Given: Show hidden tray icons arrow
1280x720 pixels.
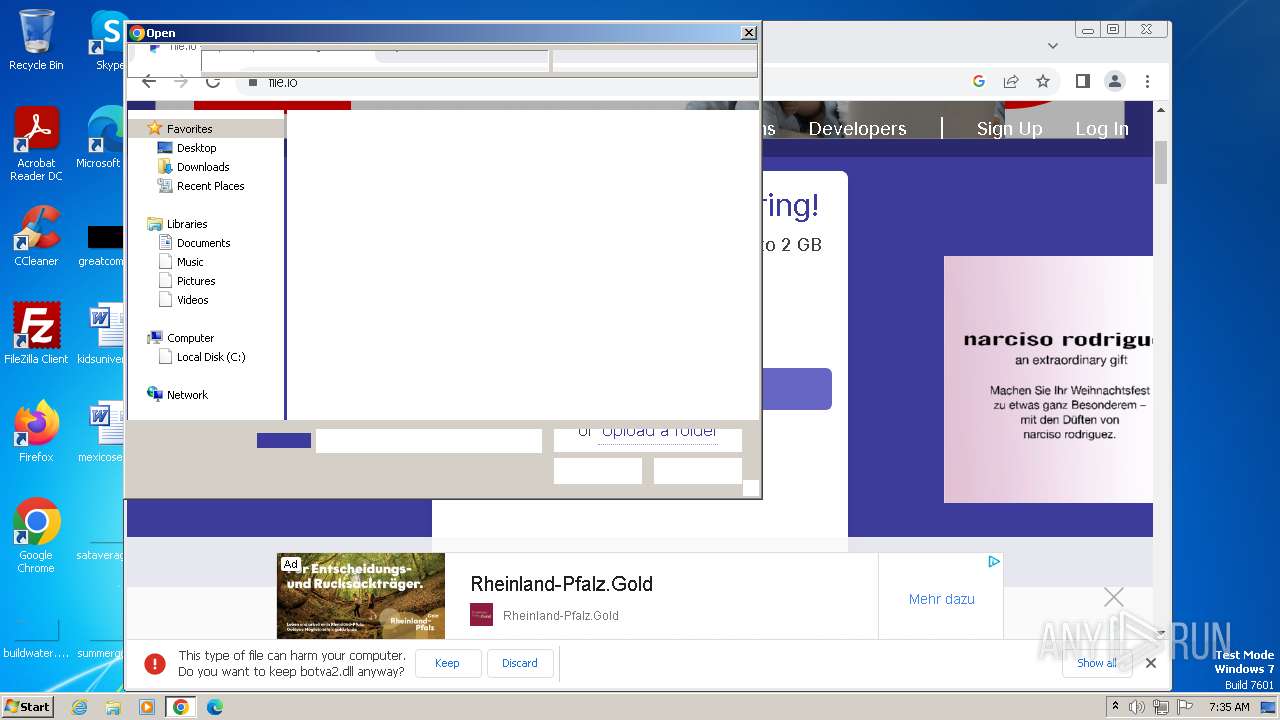Looking at the screenshot, I should pos(1116,707).
